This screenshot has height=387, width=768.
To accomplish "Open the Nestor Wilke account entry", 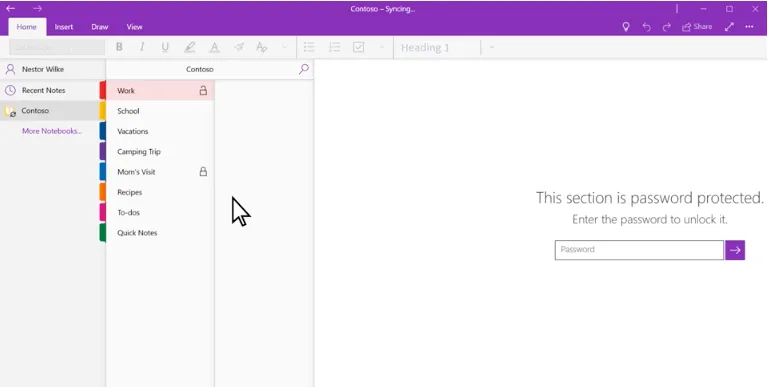I will [x=52, y=69].
